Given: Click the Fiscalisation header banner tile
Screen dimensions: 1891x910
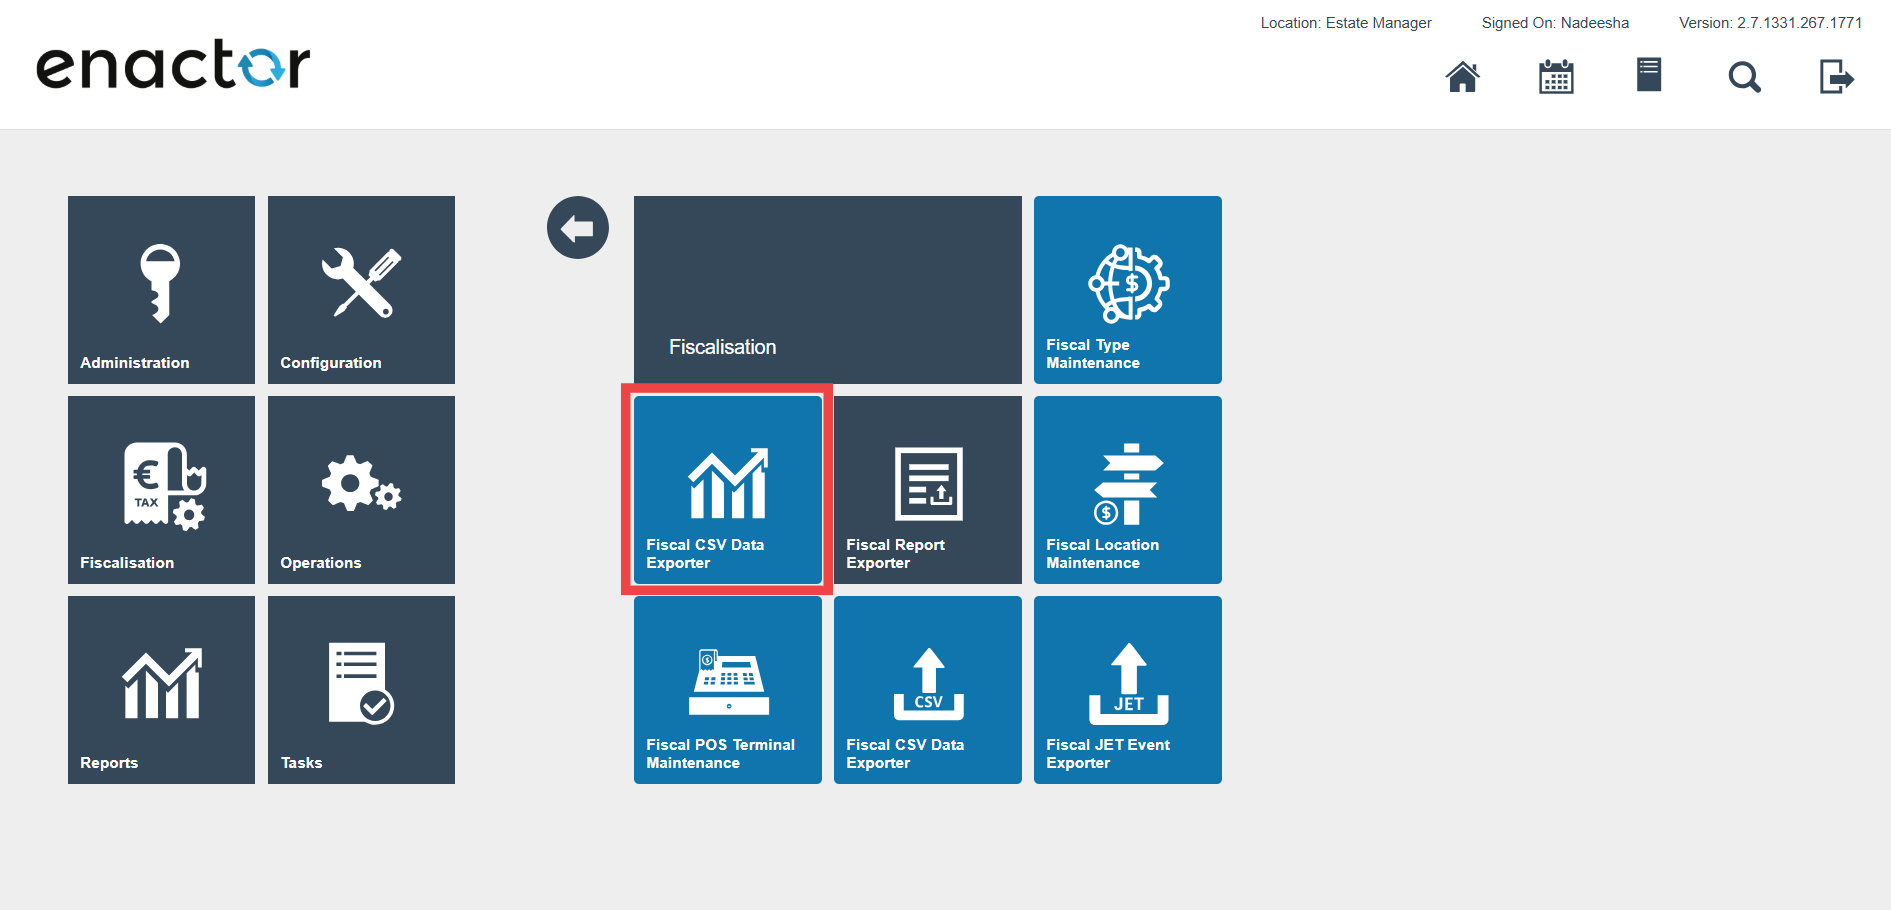Looking at the screenshot, I should (x=828, y=290).
